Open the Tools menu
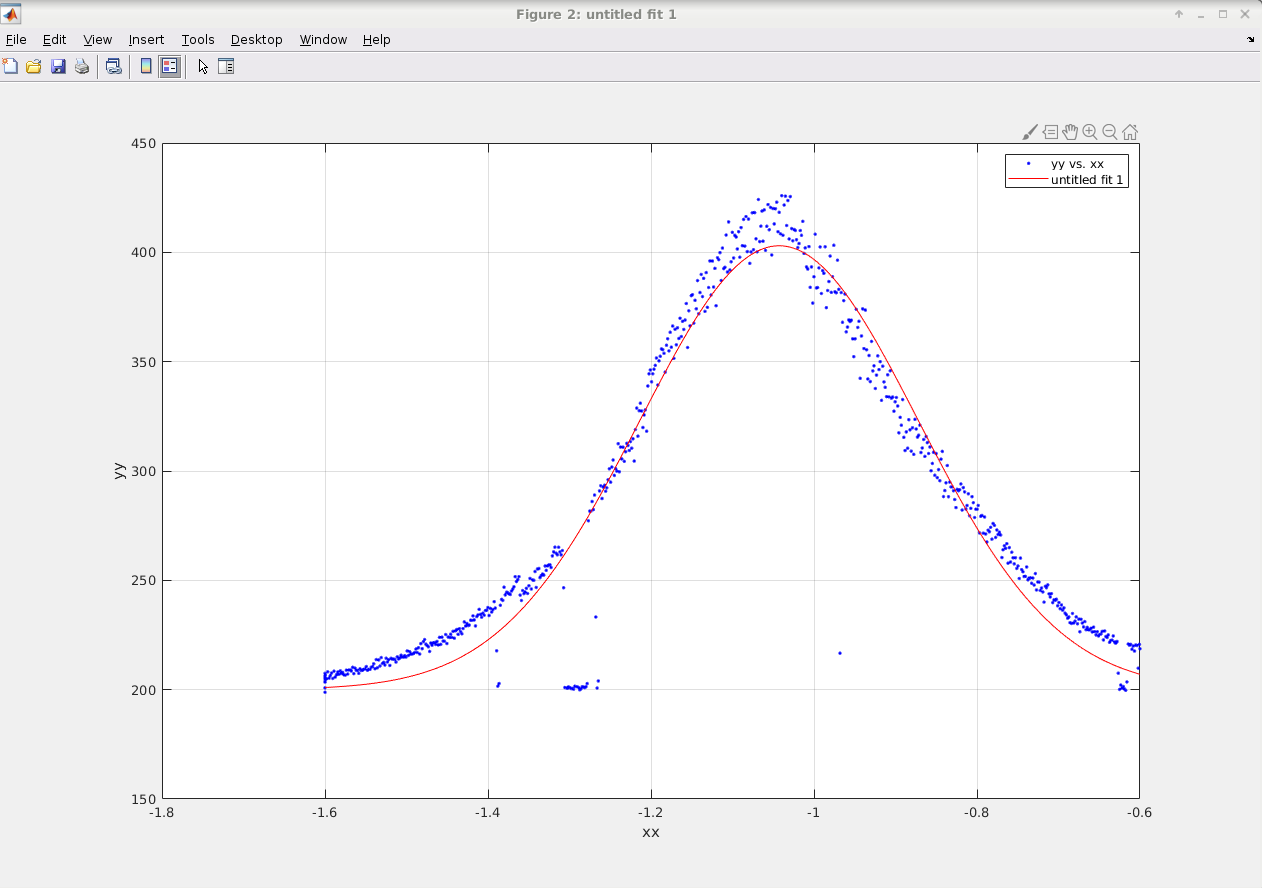This screenshot has width=1262, height=888. 198,40
